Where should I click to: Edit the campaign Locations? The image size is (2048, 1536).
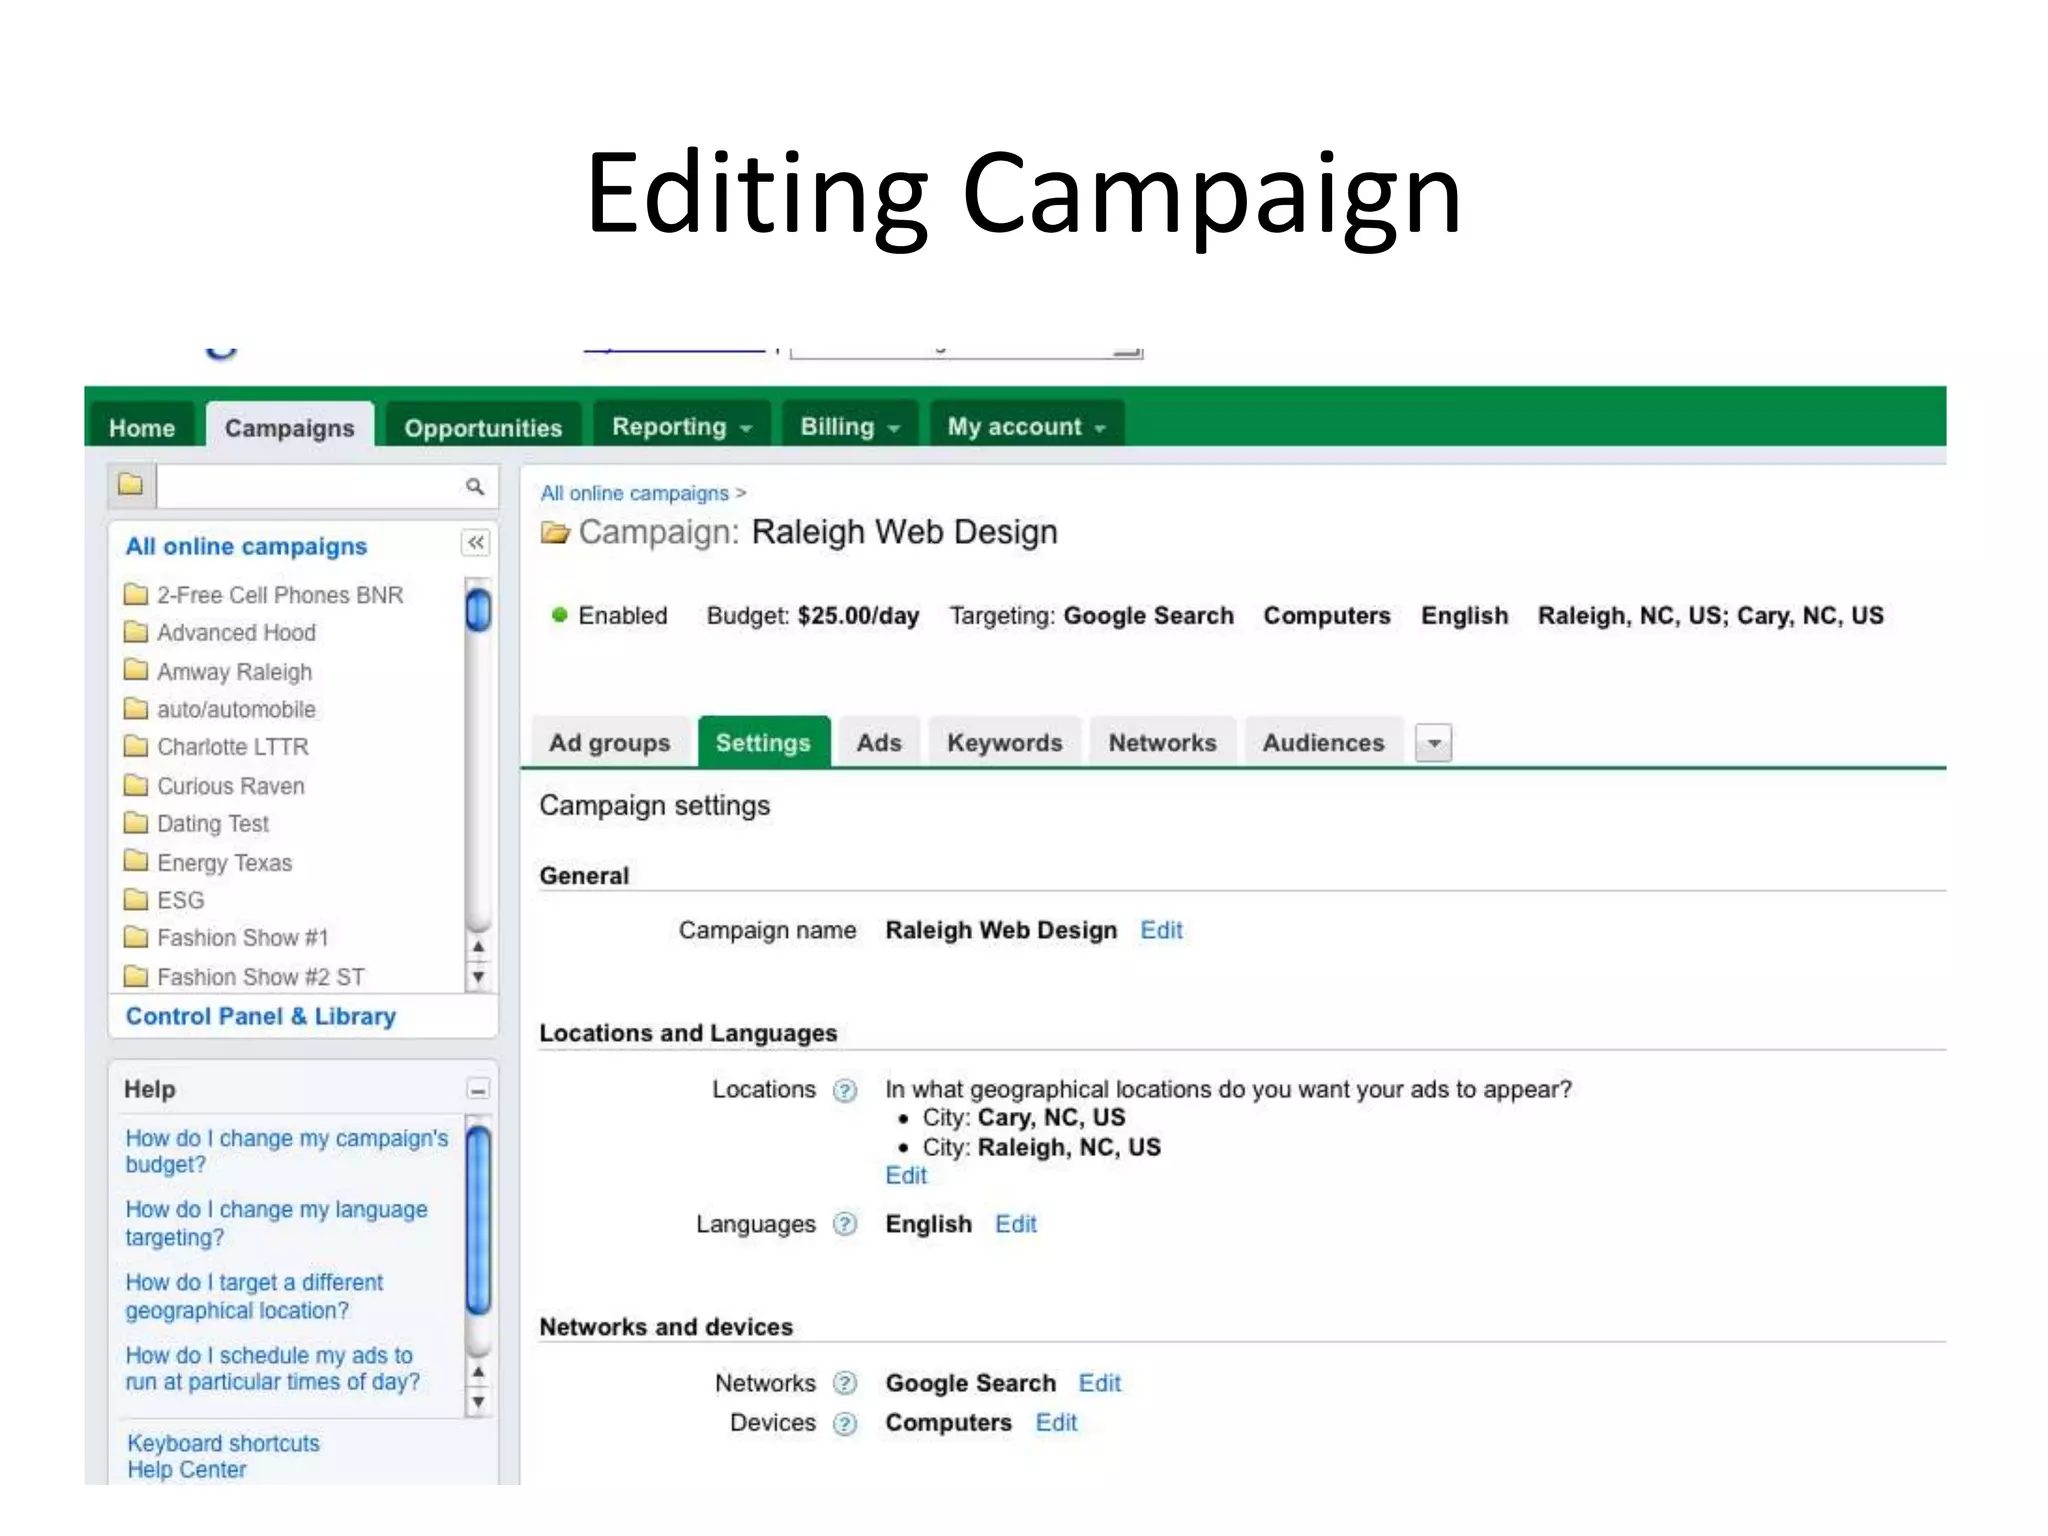click(907, 1176)
